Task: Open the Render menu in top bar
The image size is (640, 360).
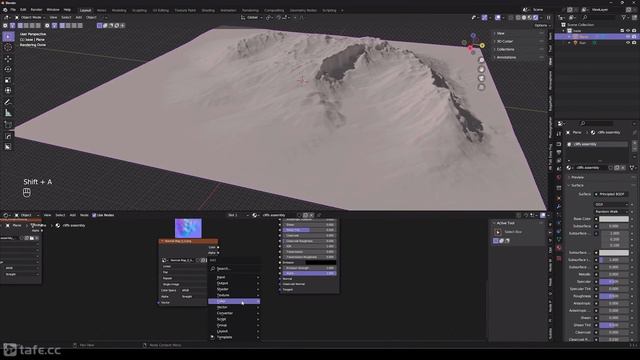Action: point(36,10)
